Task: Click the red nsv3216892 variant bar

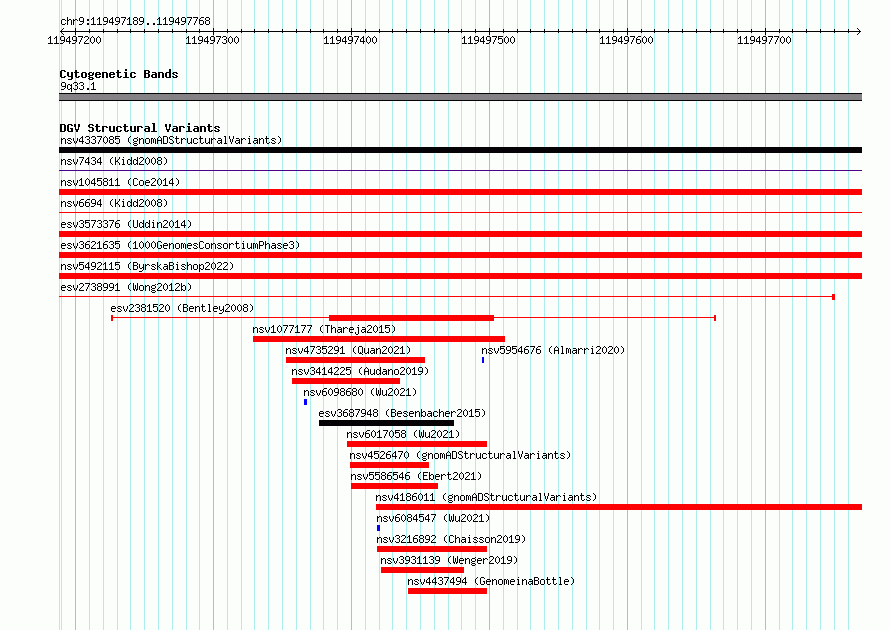Action: (x=432, y=549)
